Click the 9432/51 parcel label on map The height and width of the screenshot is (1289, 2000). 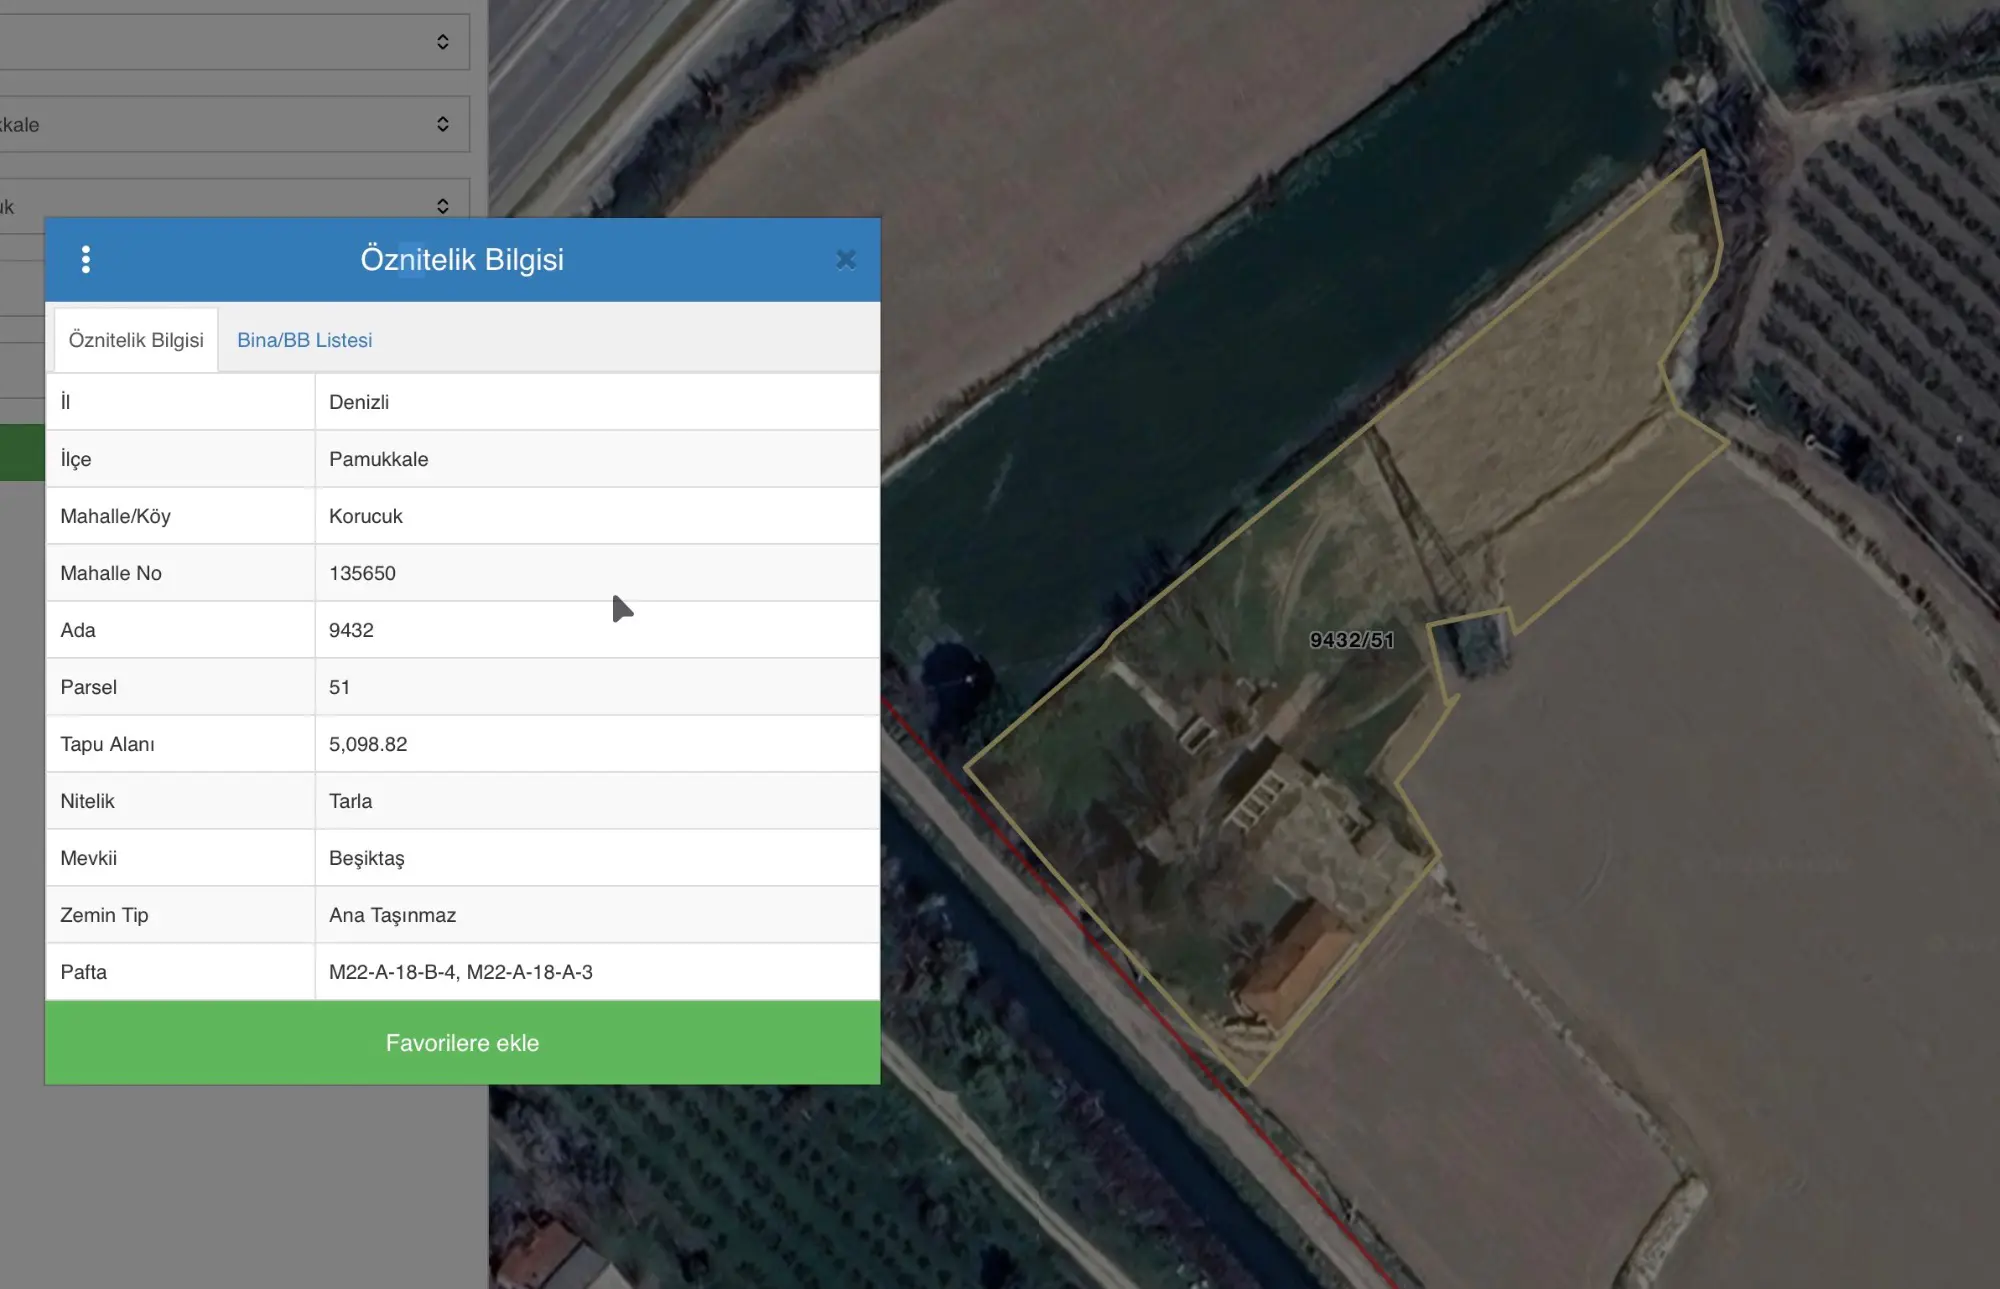tap(1352, 640)
